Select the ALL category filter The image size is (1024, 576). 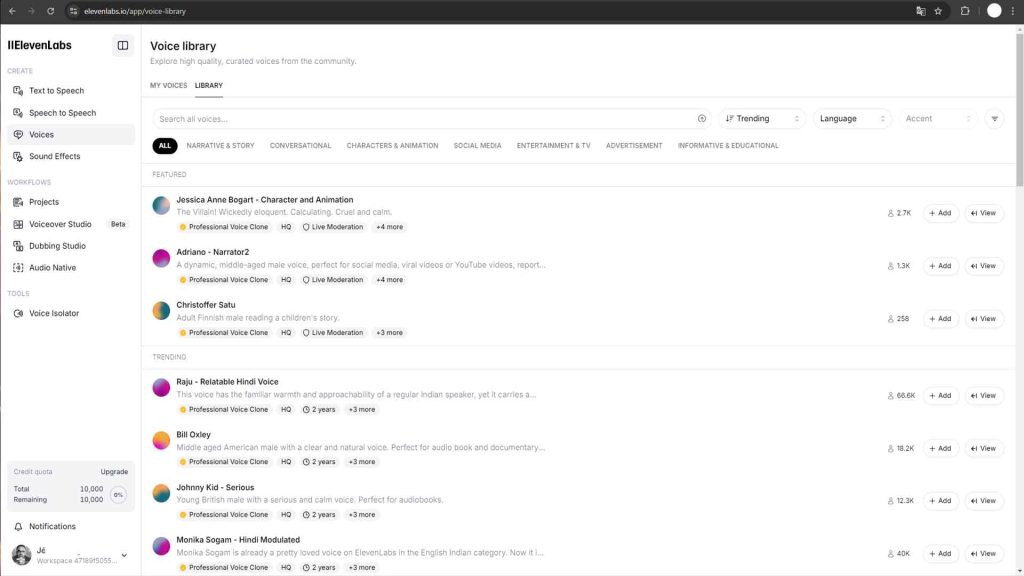point(165,146)
